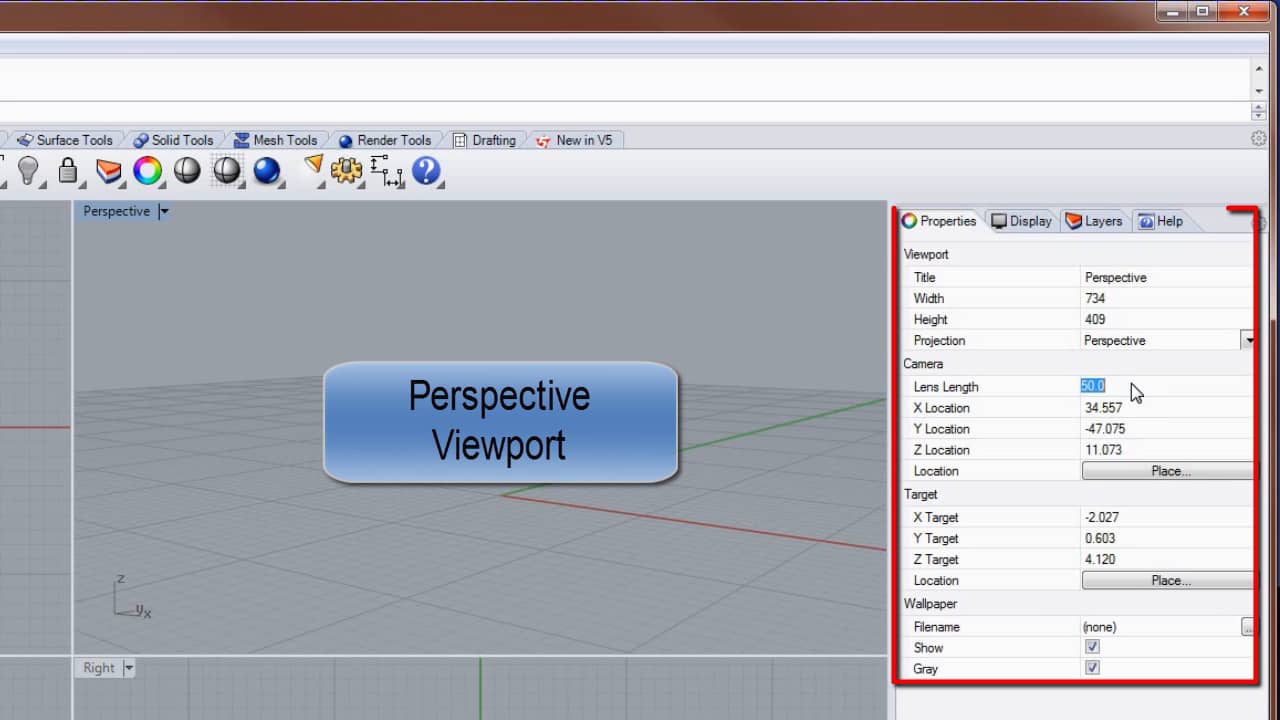The width and height of the screenshot is (1280, 720).
Task: Click the Y Target value 0.603
Action: [1099, 539]
